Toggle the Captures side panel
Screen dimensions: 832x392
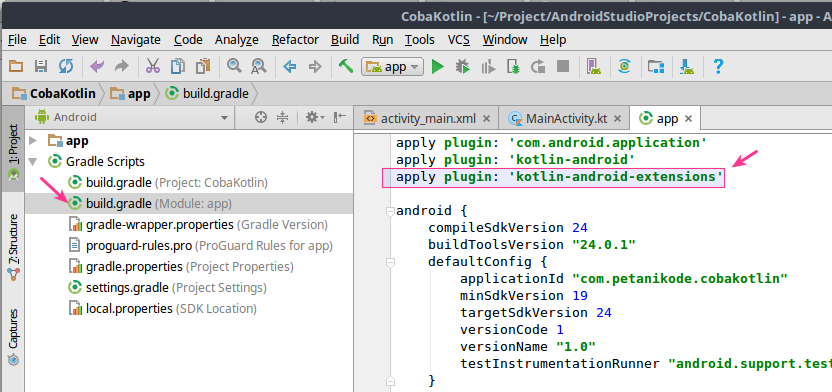(x=13, y=336)
